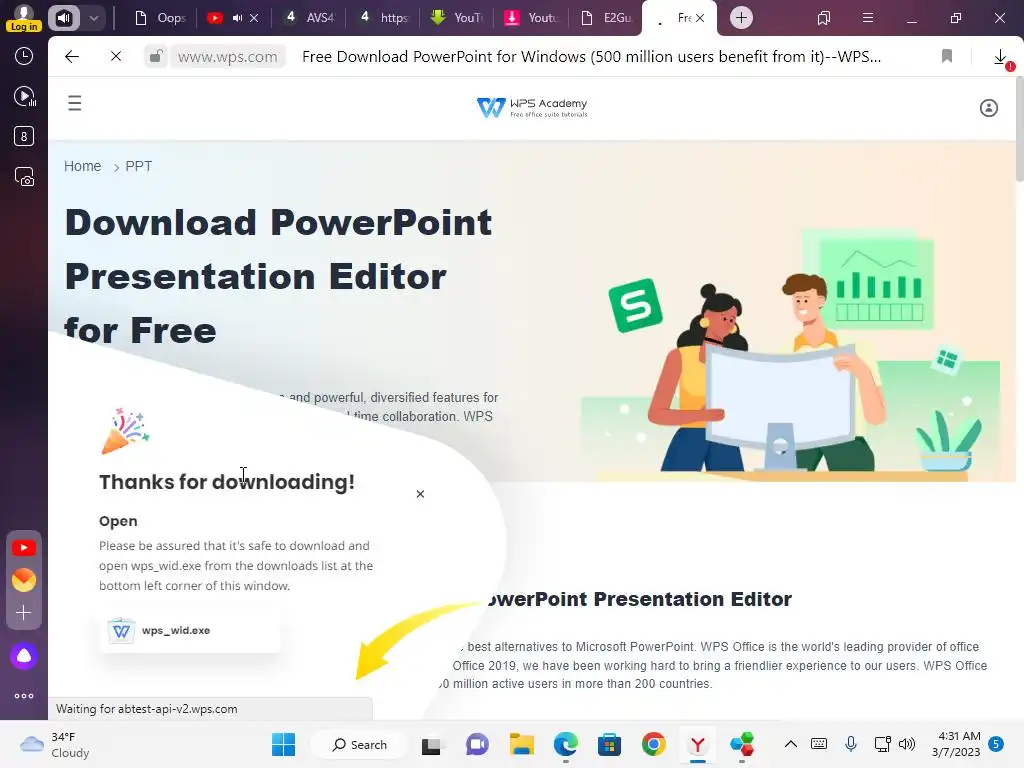Image resolution: width=1024 pixels, height=768 pixels.
Task: Switch to the AVS4 tab
Action: 310,18
